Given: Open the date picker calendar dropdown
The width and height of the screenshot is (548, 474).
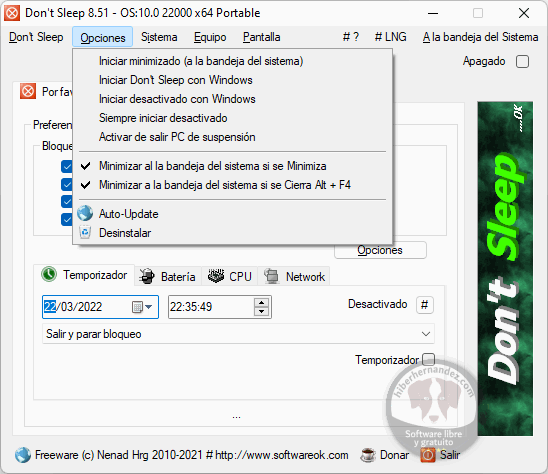Looking at the screenshot, I should click(x=142, y=307).
